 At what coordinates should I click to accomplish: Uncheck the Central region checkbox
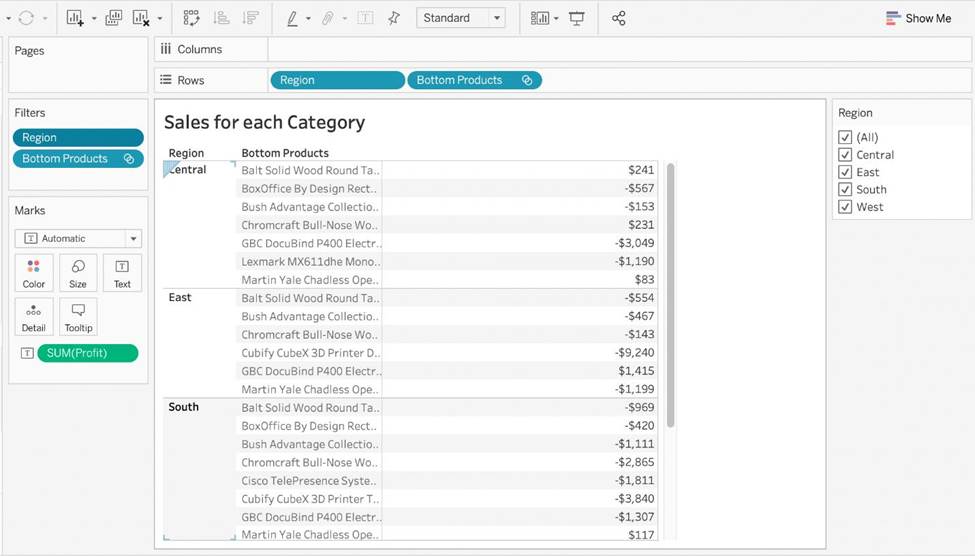point(845,155)
